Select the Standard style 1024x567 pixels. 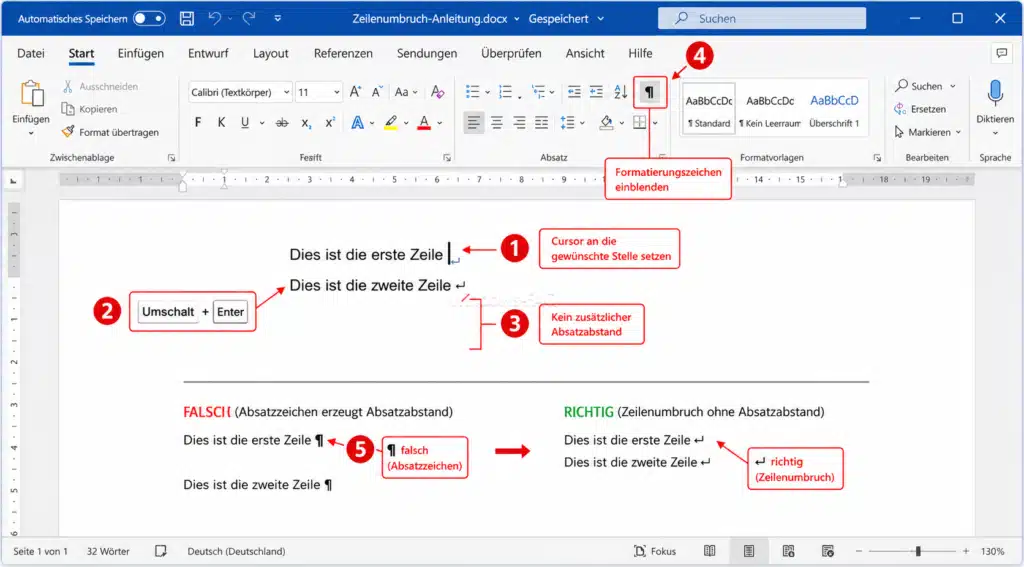pyautogui.click(x=709, y=108)
